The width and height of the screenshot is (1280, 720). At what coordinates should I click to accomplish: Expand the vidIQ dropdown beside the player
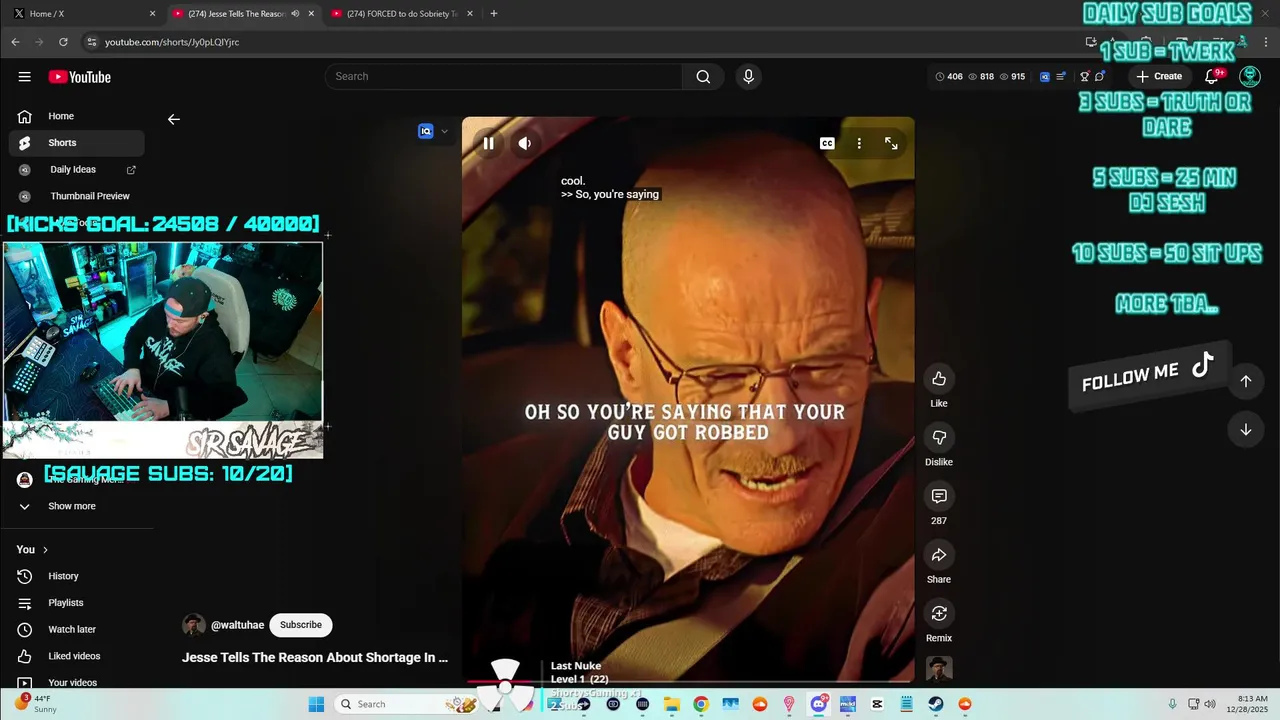click(x=444, y=131)
